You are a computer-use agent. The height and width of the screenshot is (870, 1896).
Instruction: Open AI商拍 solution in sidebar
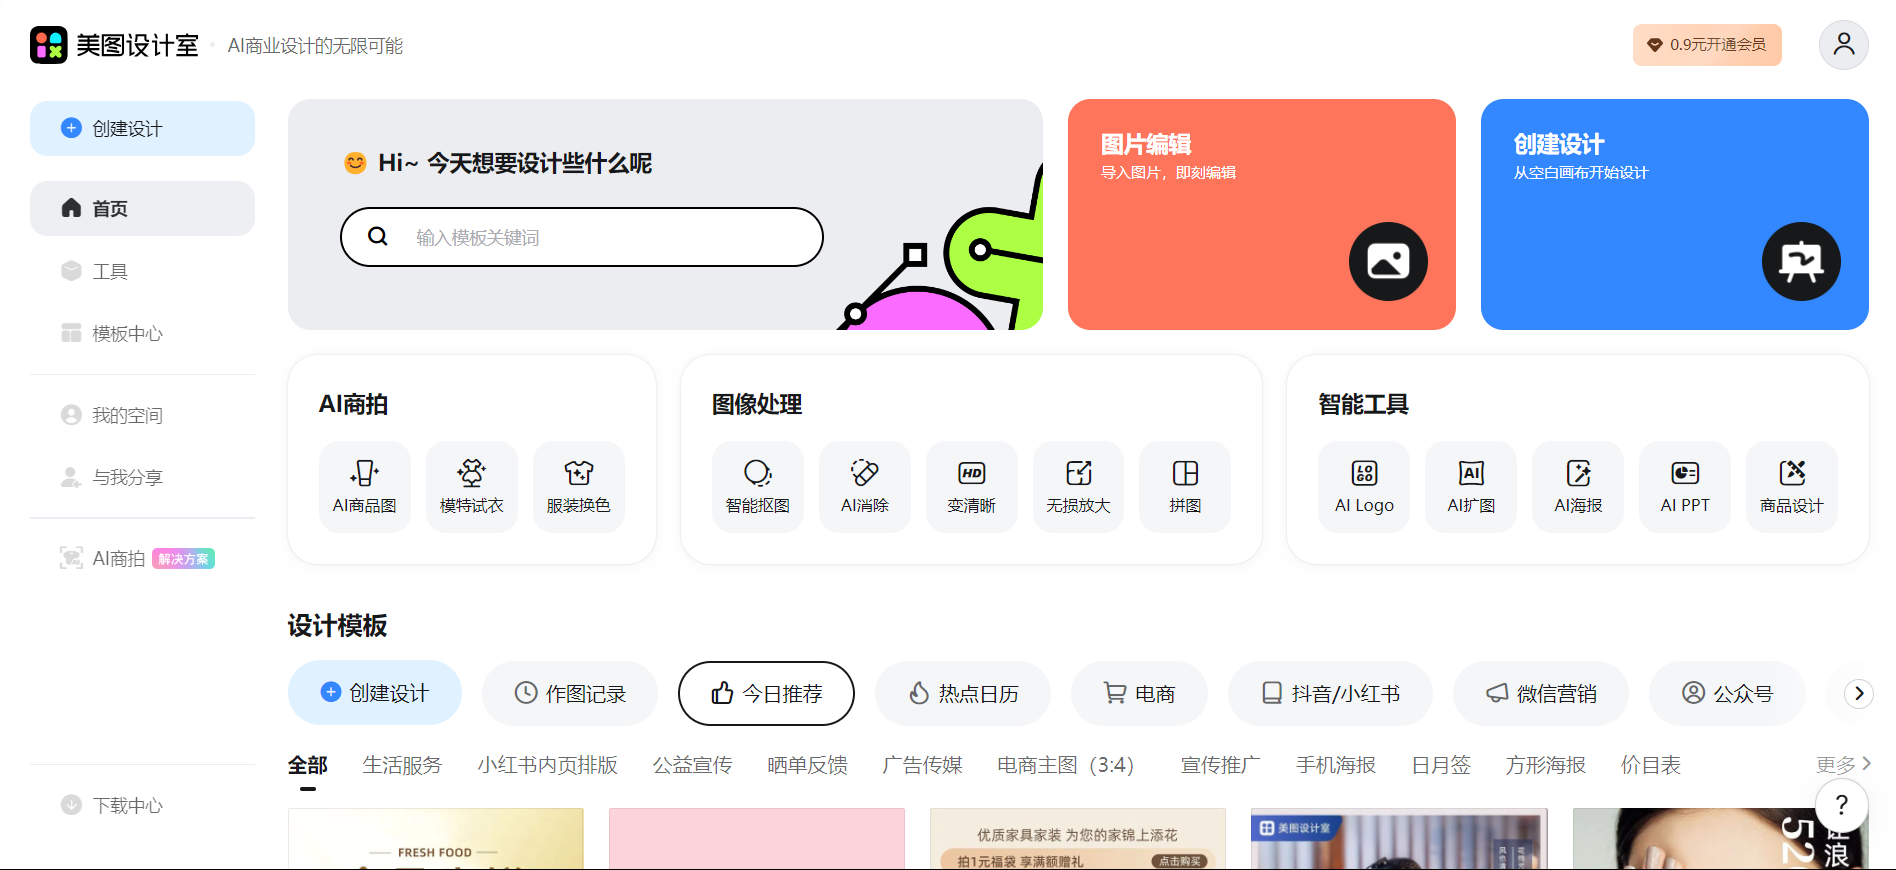[x=142, y=558]
